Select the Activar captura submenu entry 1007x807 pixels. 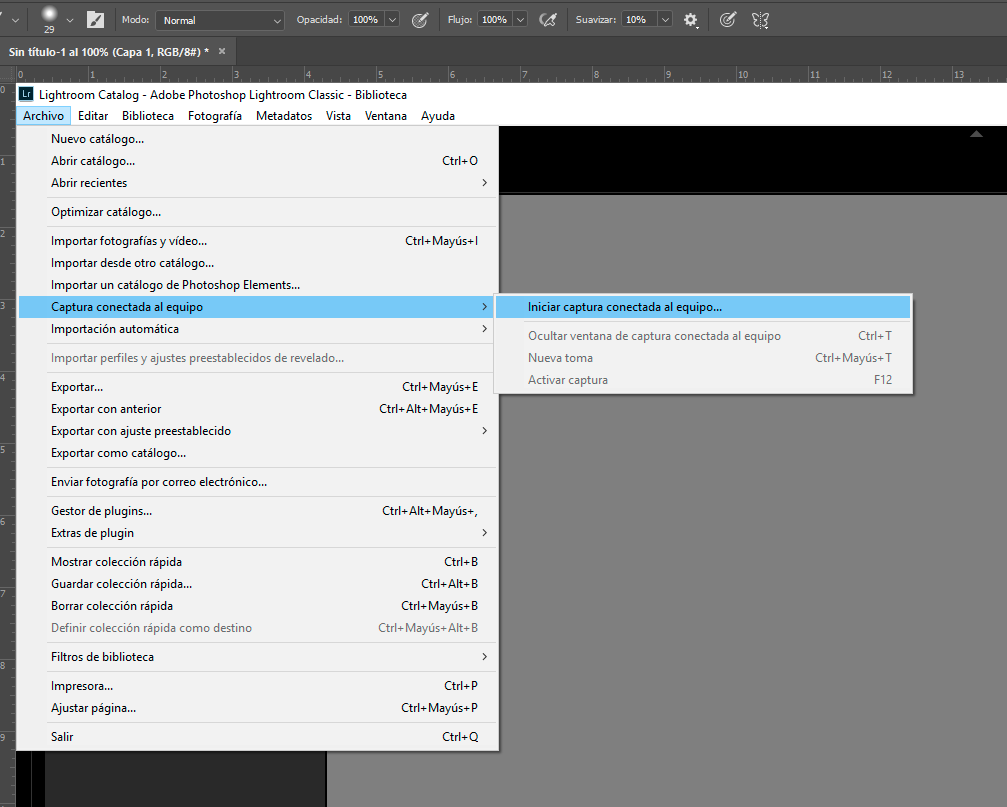[x=703, y=379]
